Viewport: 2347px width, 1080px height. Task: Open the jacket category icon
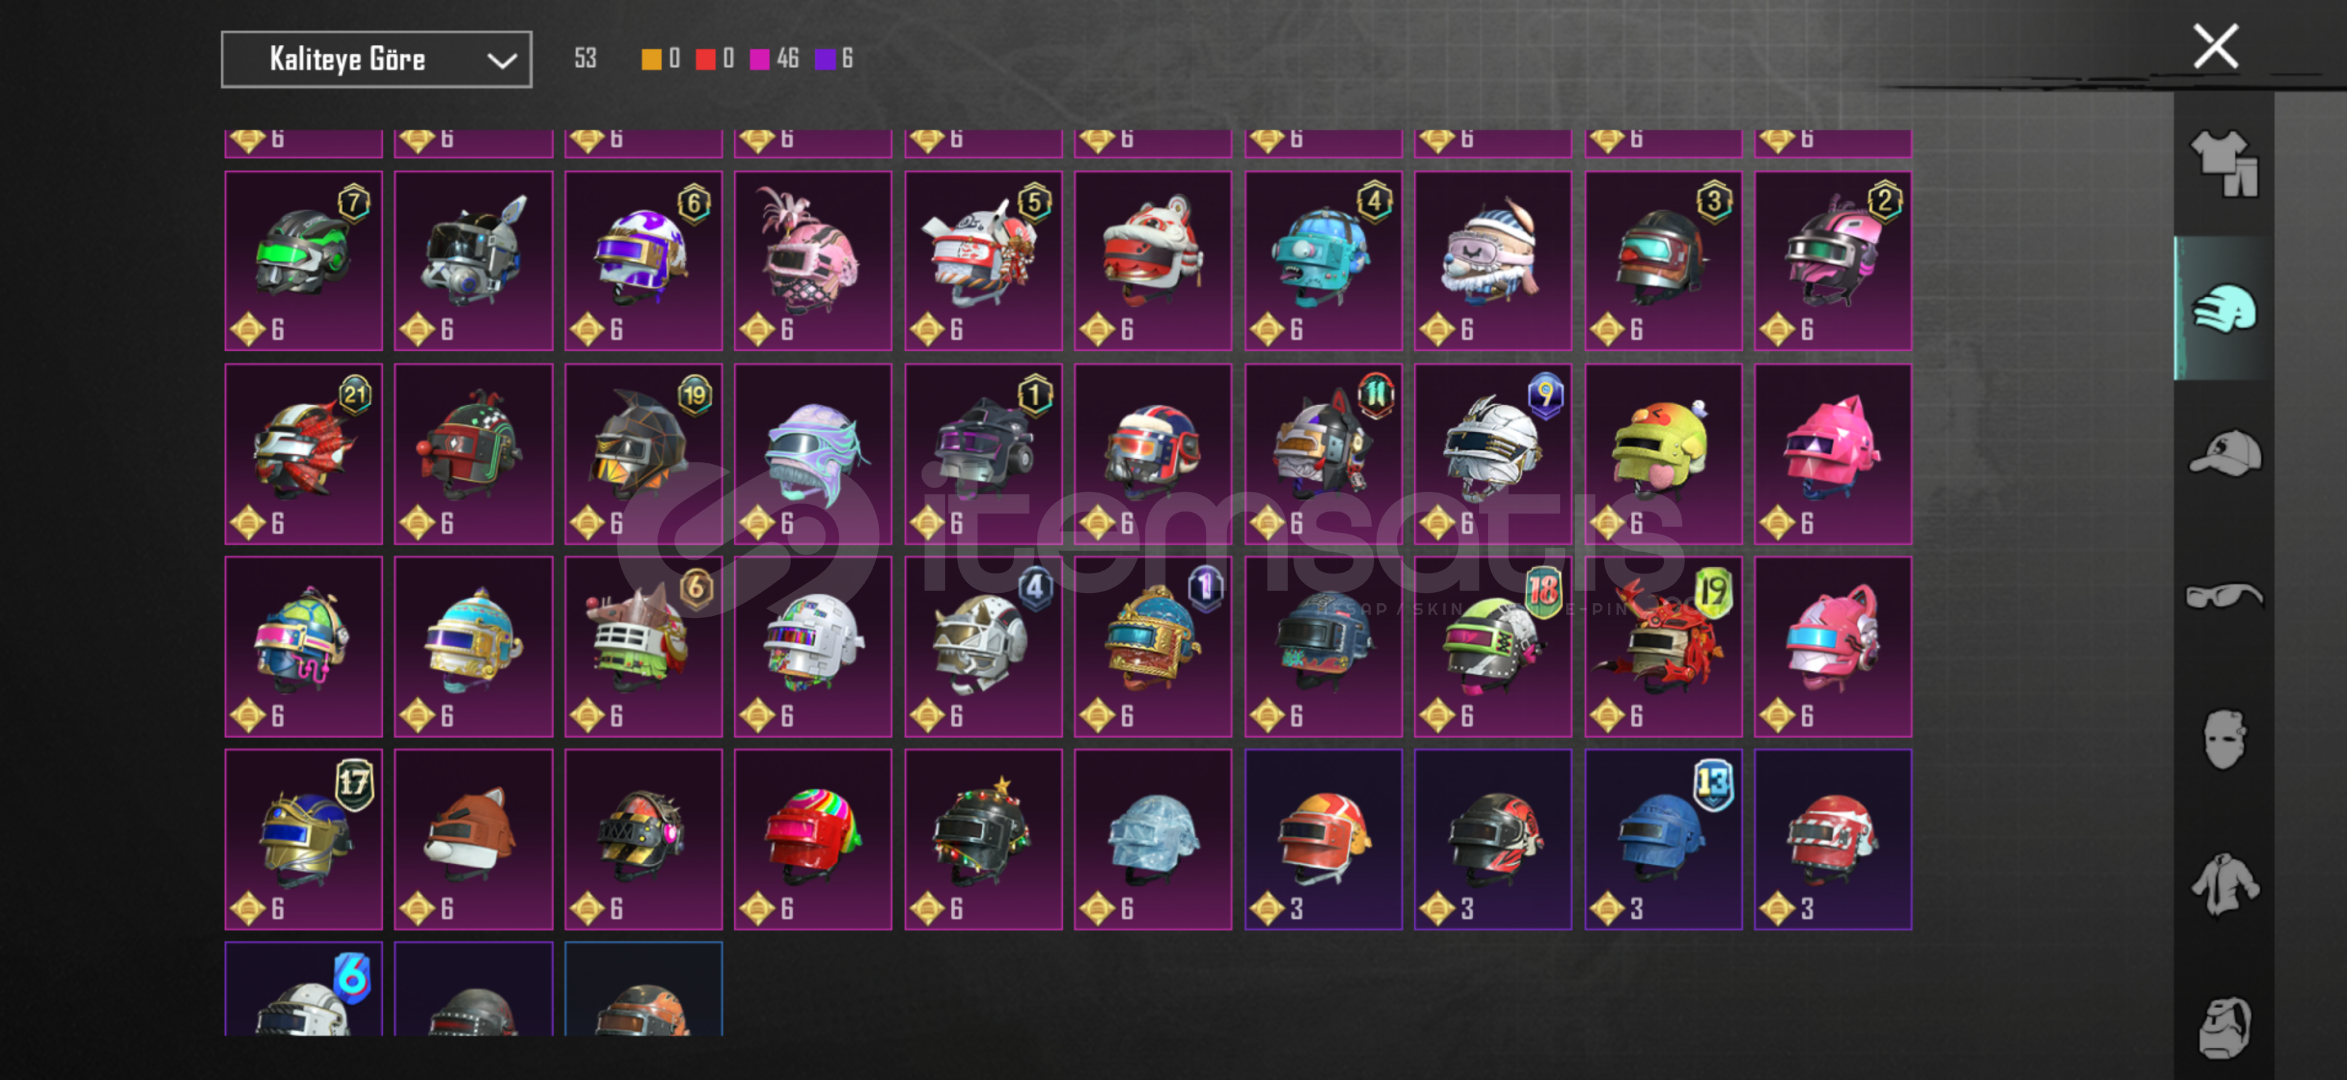pyautogui.click(x=2224, y=883)
